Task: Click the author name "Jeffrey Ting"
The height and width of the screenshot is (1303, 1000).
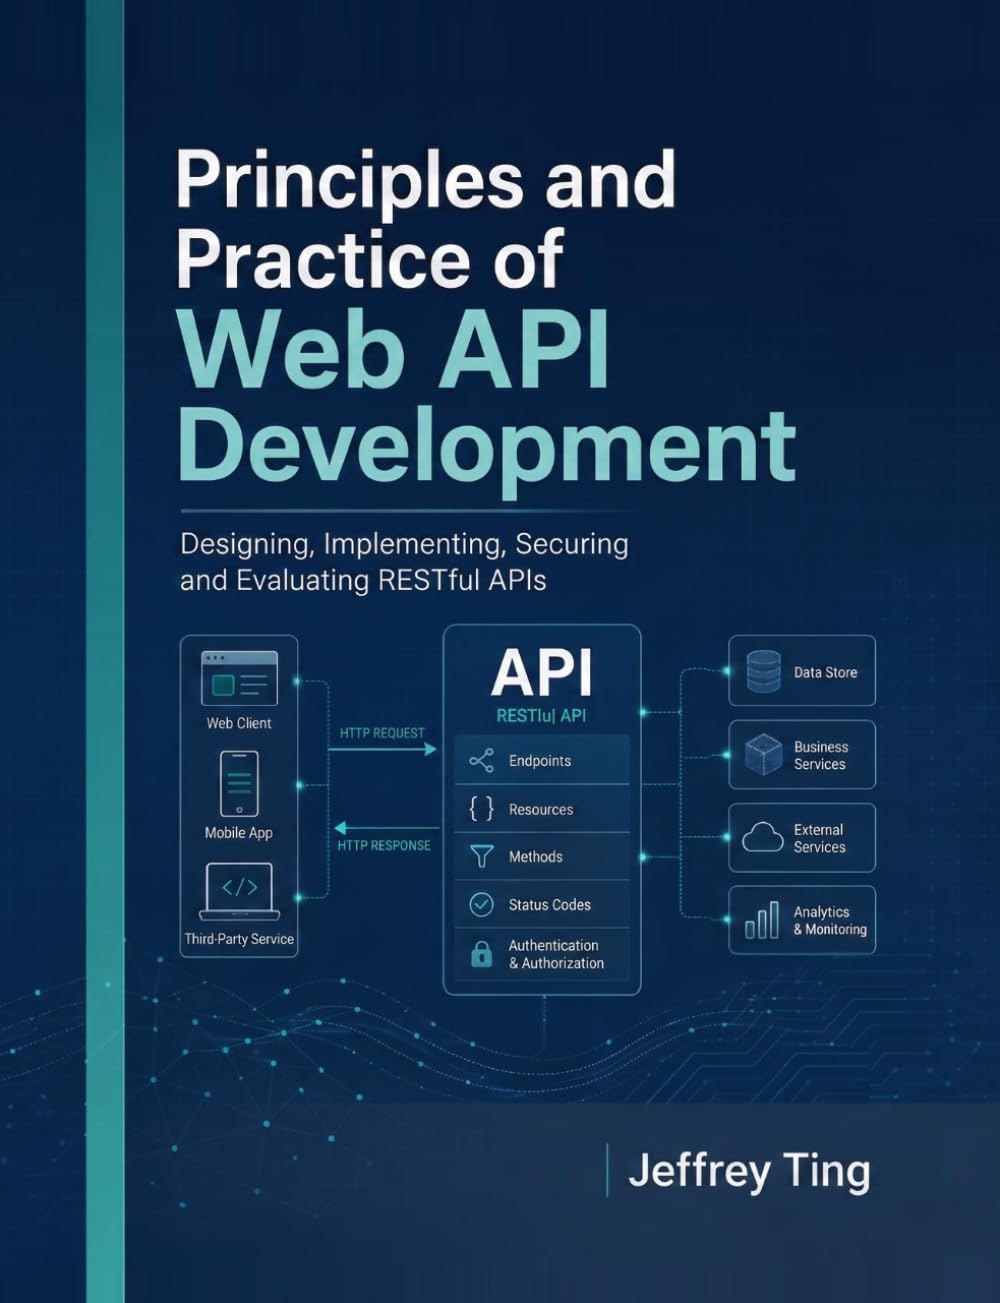Action: pos(749,1171)
